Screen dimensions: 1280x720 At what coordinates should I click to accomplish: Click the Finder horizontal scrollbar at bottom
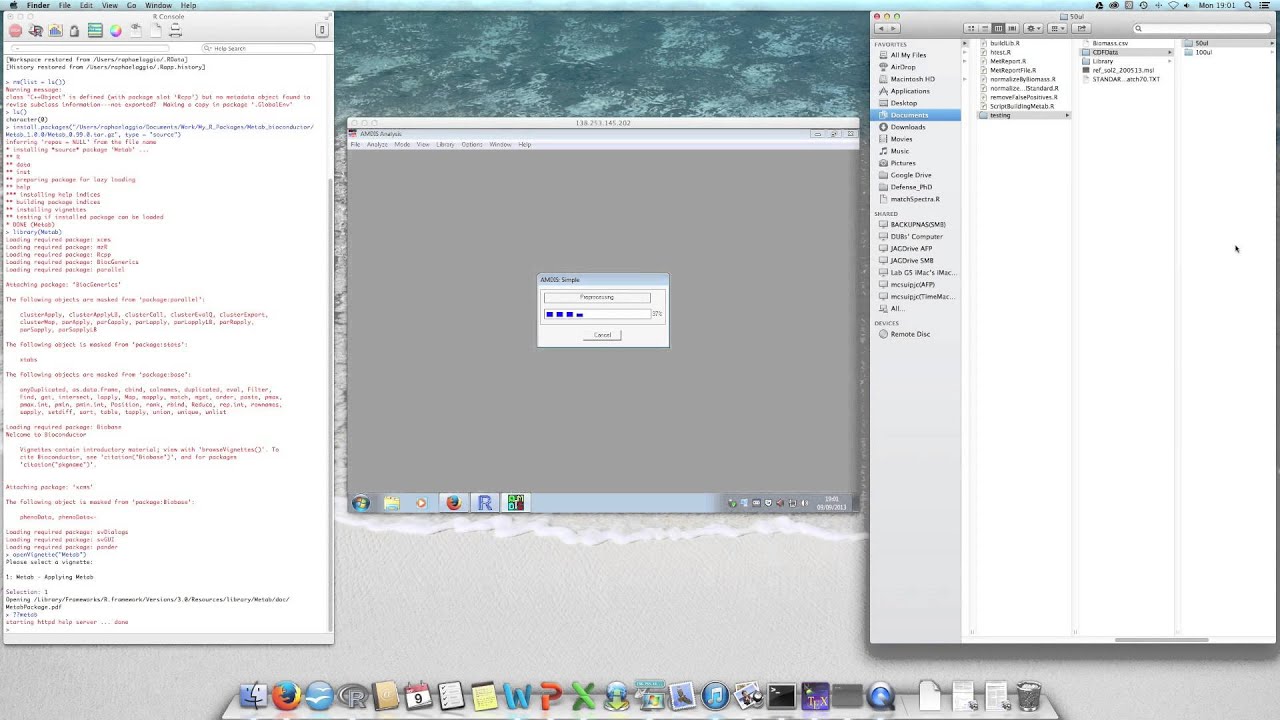(1162, 640)
